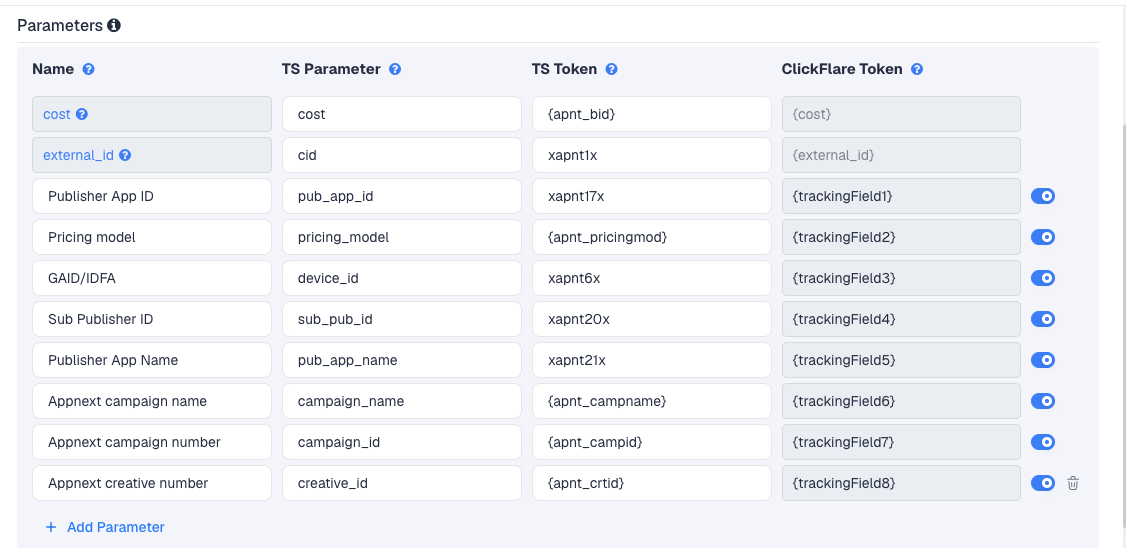Toggle the Publisher App ID parameter switch
This screenshot has width=1126, height=548.
(x=1043, y=196)
